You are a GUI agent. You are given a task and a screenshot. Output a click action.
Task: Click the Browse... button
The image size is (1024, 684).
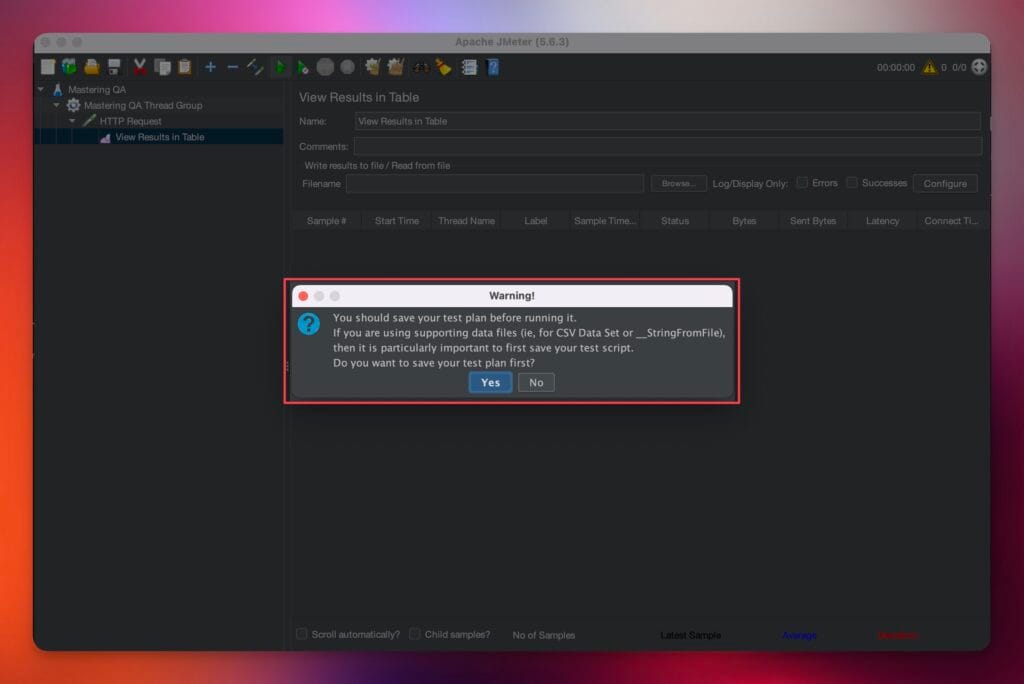[x=679, y=184]
